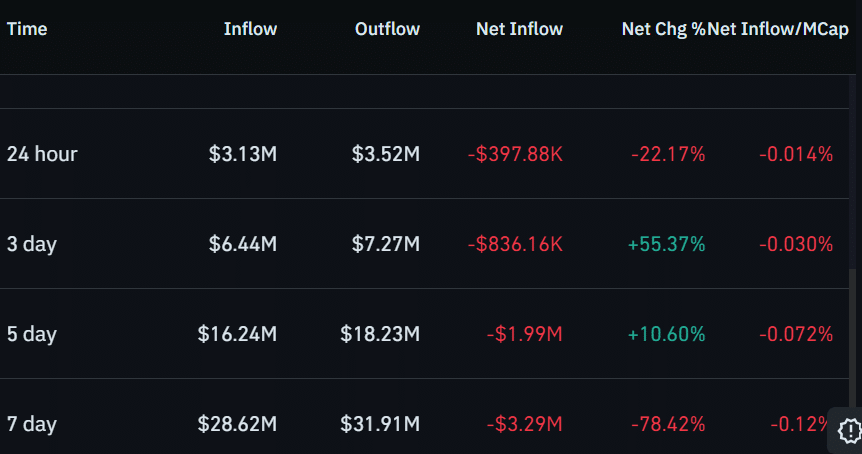Click the Net Chg % column header

tap(664, 29)
